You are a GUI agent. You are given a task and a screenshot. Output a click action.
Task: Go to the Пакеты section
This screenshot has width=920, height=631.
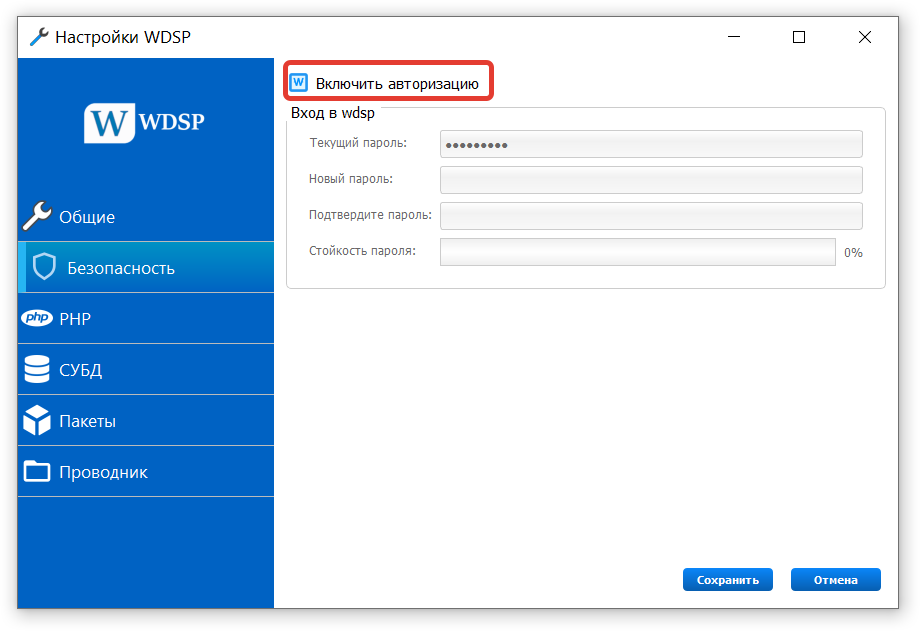coord(146,420)
